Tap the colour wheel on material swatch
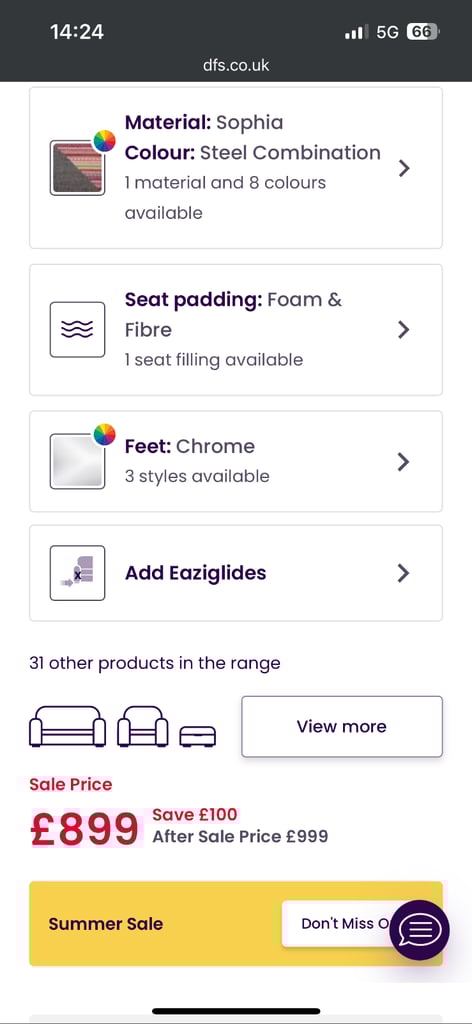 tap(104, 140)
